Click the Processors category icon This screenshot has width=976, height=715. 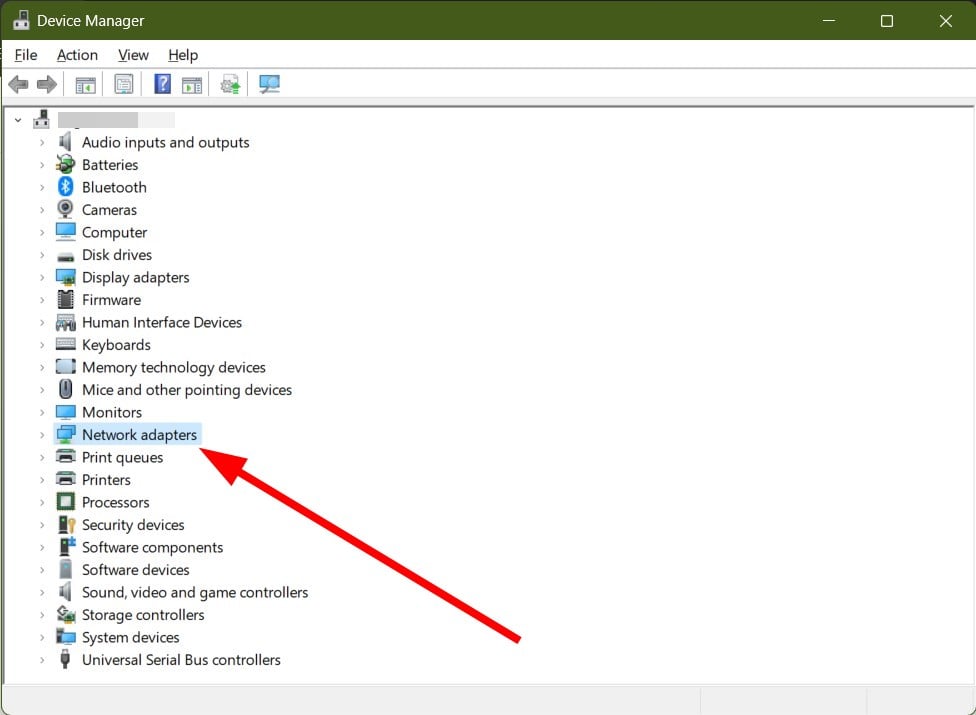pos(65,502)
